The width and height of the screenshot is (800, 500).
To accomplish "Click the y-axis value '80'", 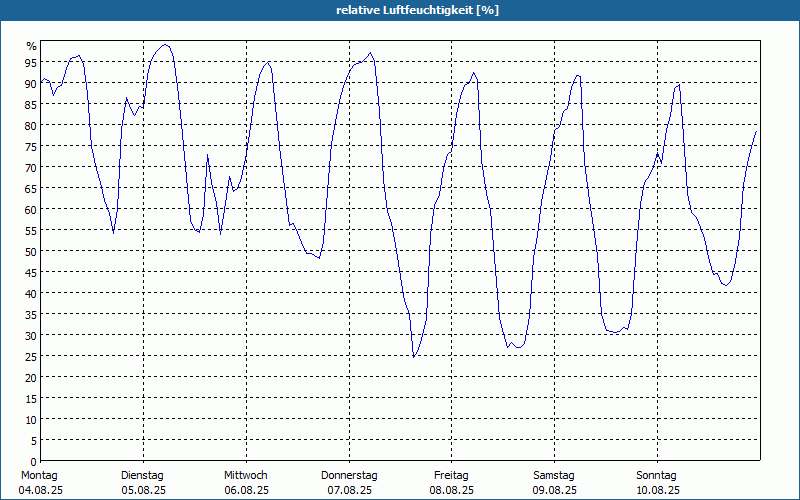I will 32,126.
